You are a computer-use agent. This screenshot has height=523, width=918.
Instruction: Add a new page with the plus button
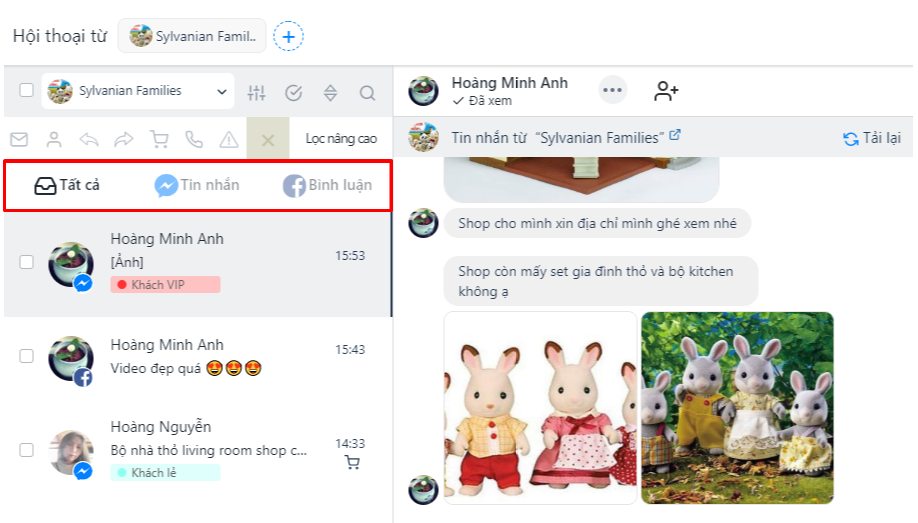point(289,36)
